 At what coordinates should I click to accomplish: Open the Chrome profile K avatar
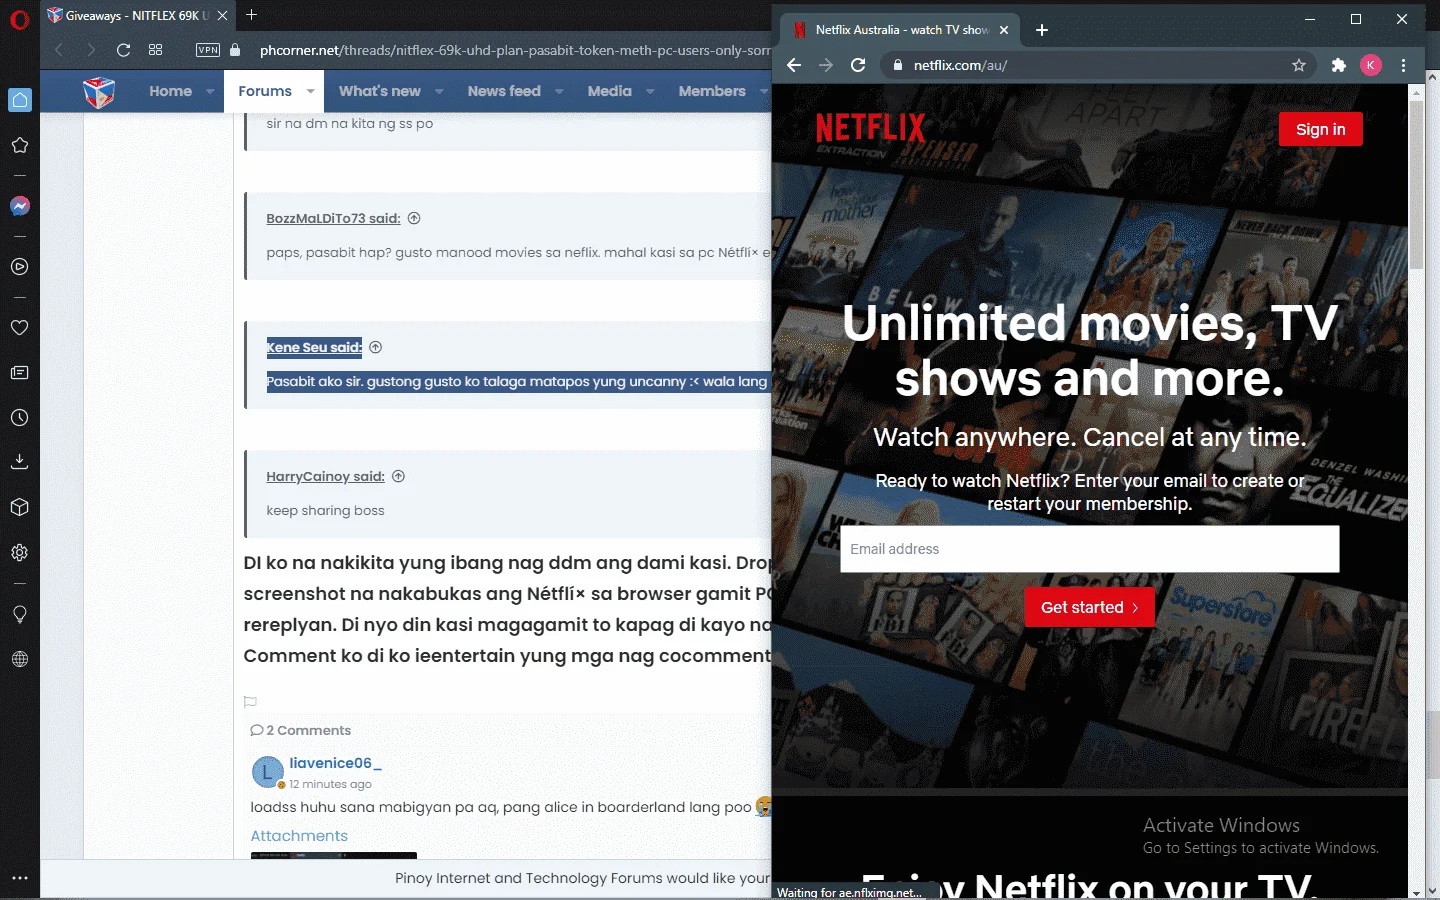coord(1371,65)
